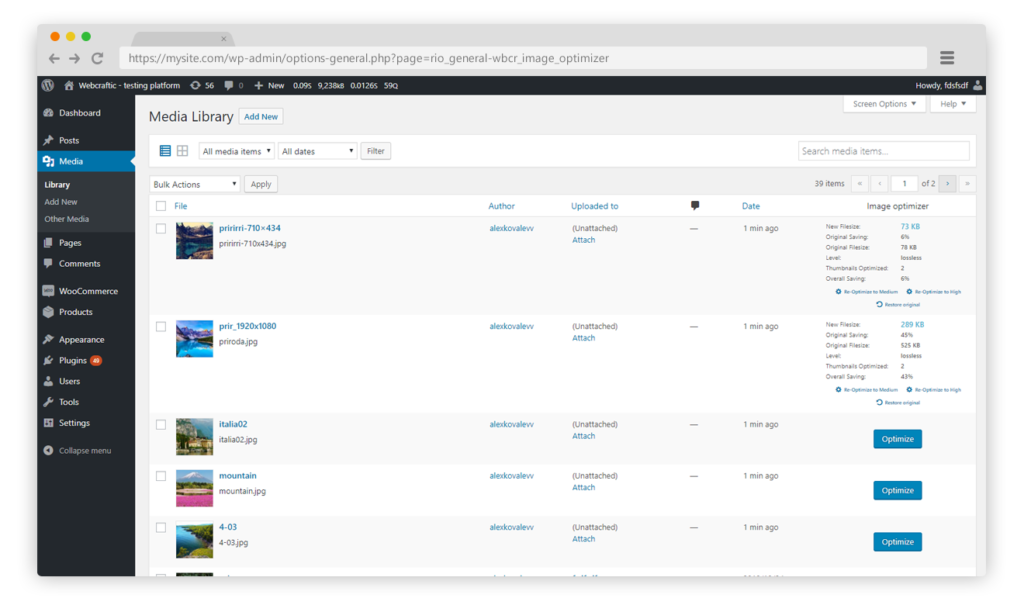Optimize the 4-03 image
This screenshot has width=1024, height=605.
point(897,542)
